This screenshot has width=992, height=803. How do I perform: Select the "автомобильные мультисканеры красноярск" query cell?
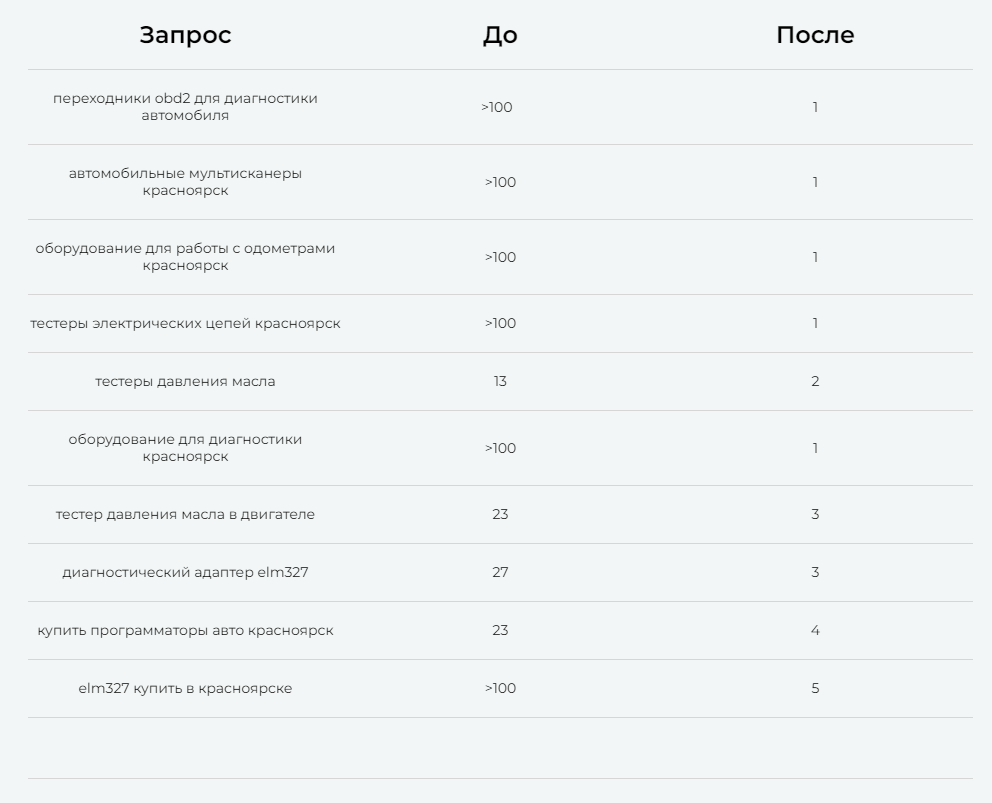coord(185,182)
